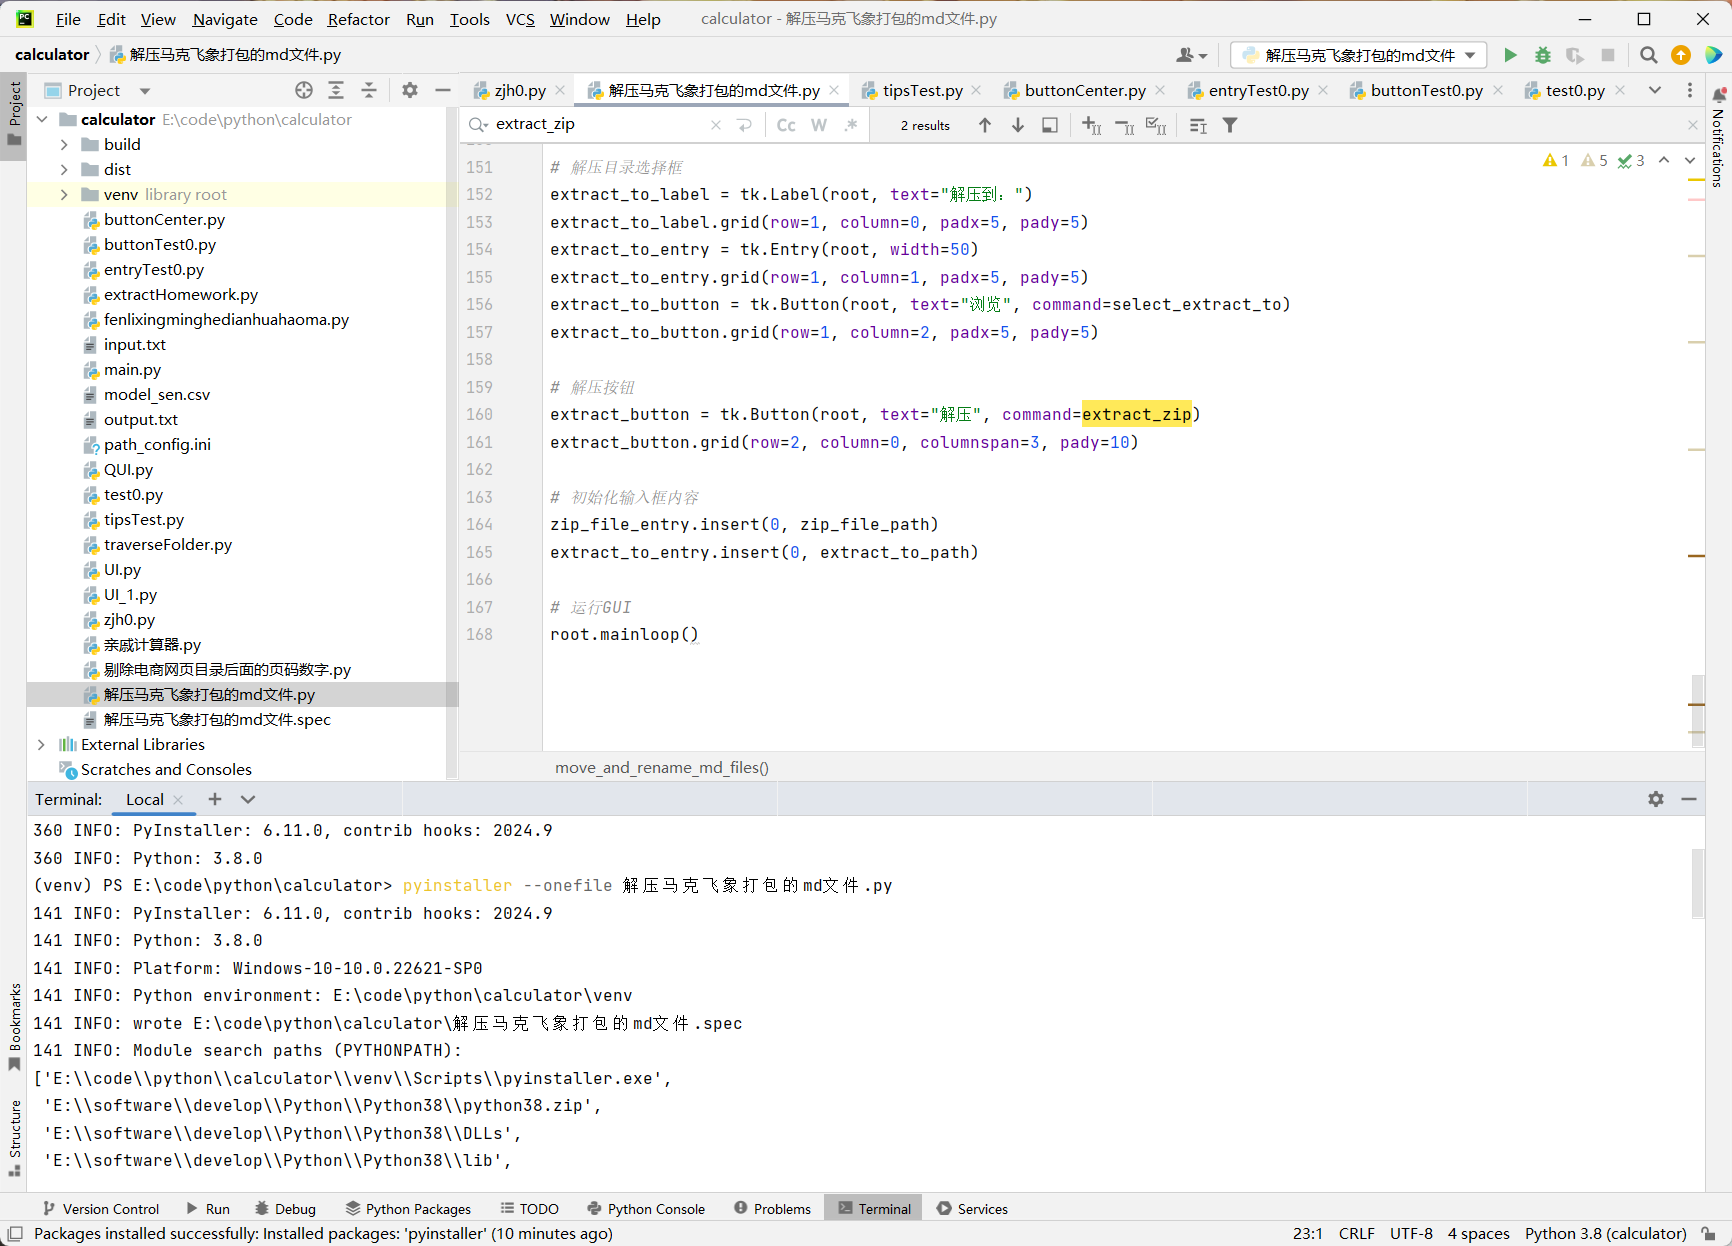Open Services tool window
Image resolution: width=1732 pixels, height=1246 pixels.
pos(972,1209)
